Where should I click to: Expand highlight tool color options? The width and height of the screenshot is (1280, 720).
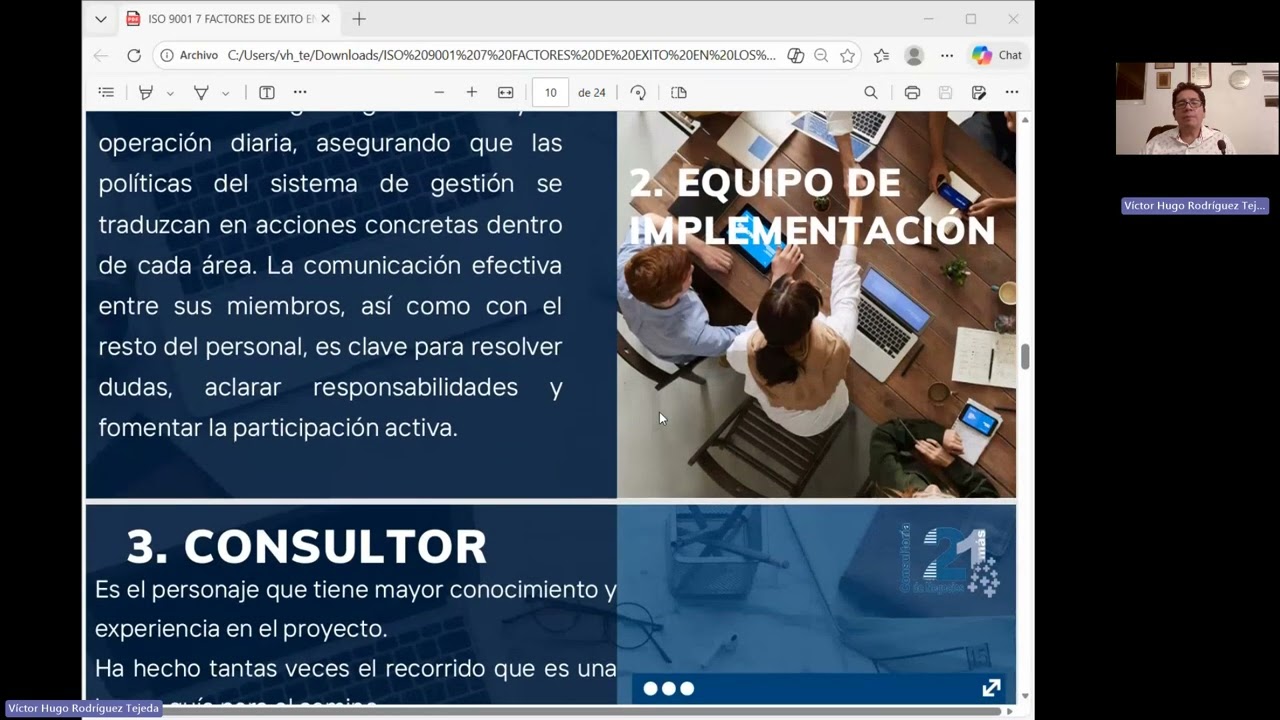coord(170,93)
